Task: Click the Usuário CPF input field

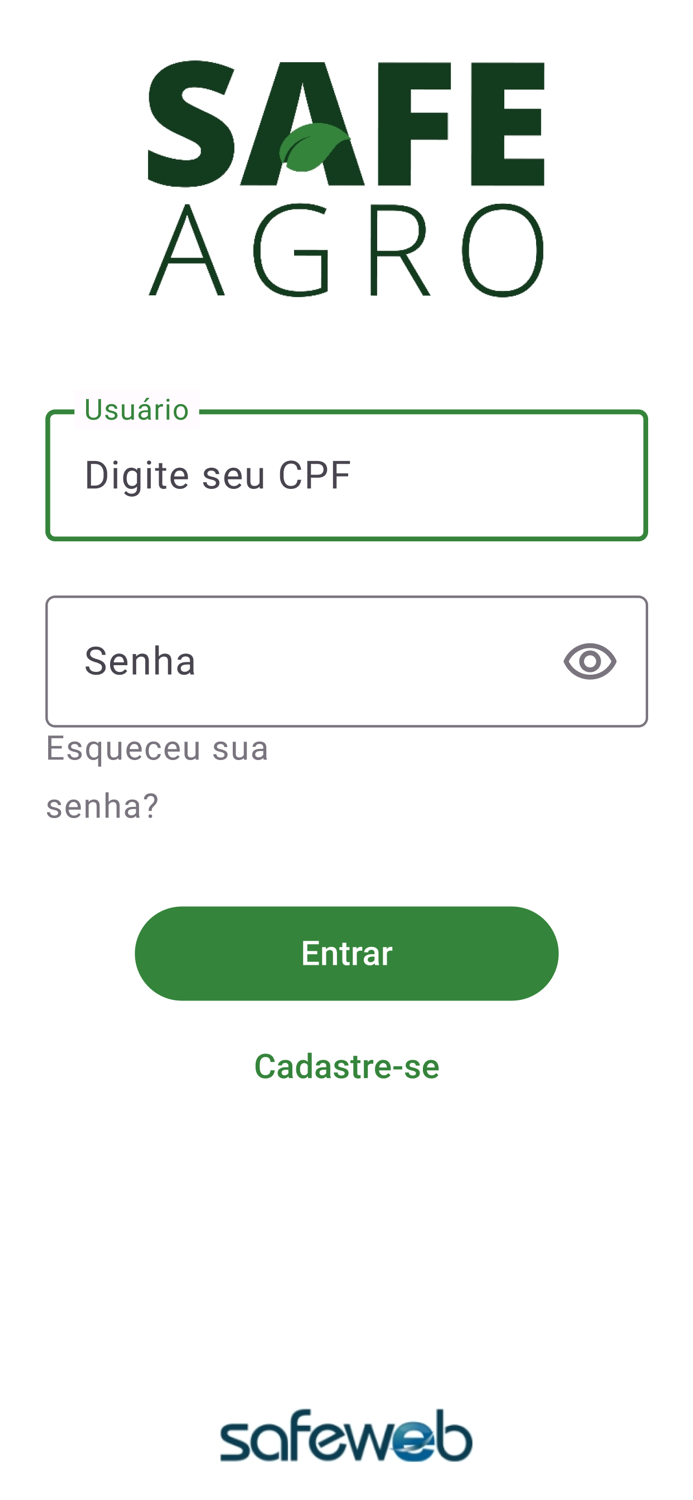Action: point(346,474)
